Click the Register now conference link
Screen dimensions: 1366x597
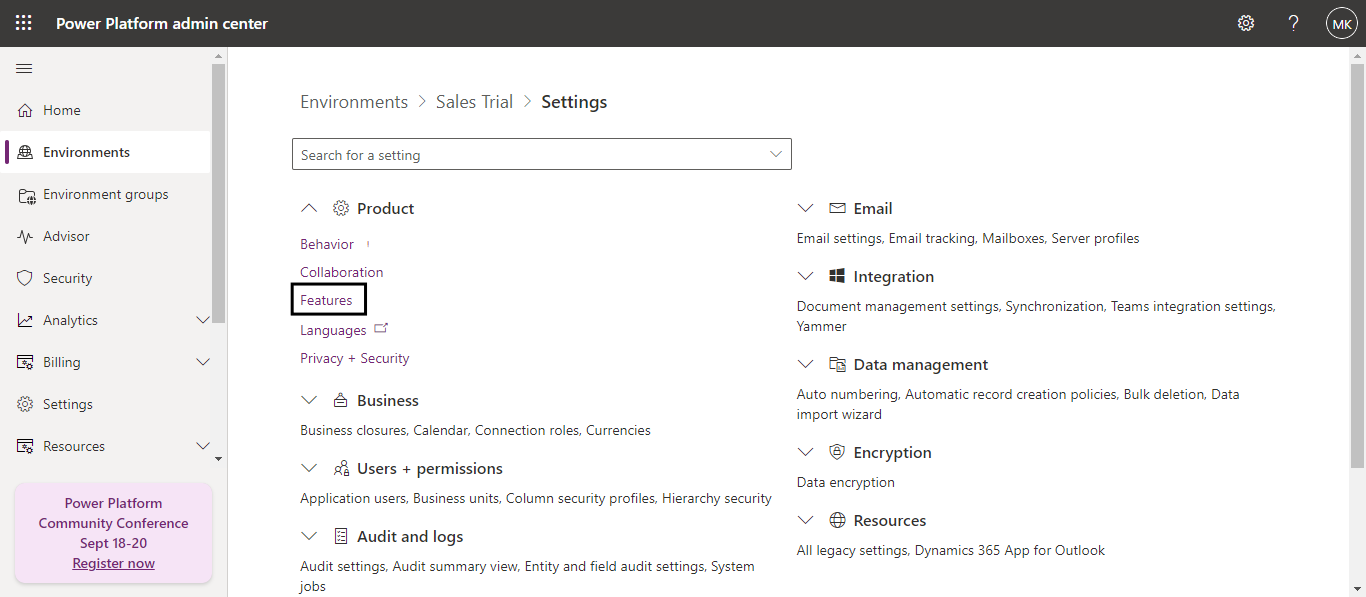(113, 563)
